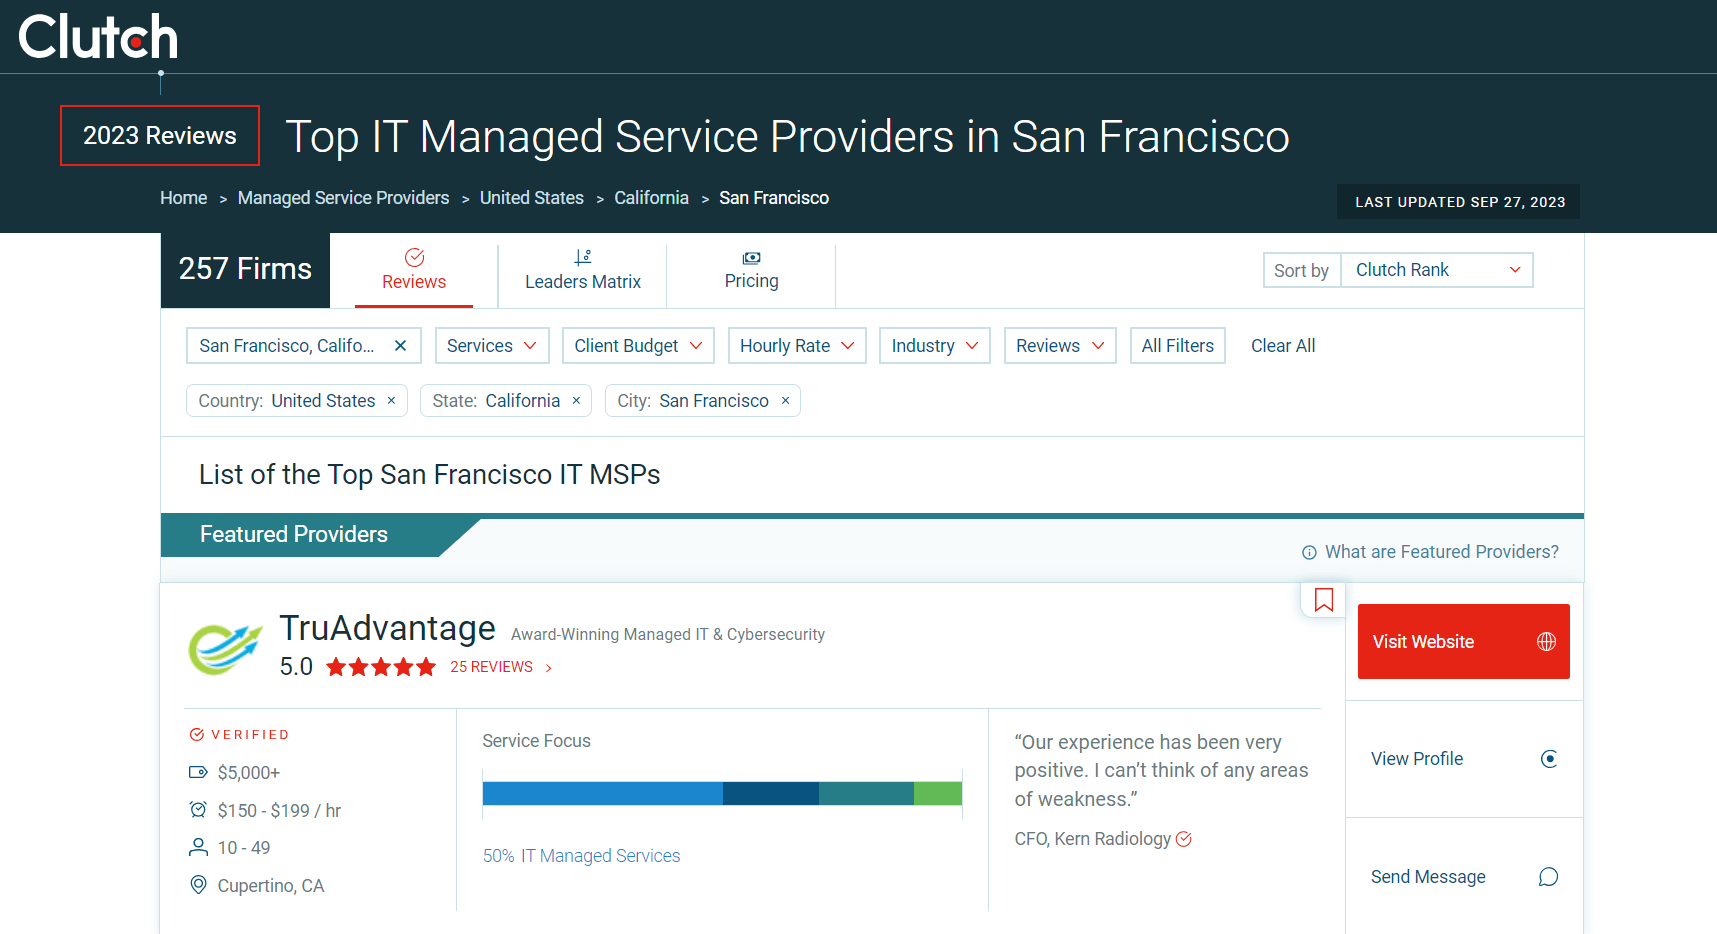Click the $5,000+ budget tag icon
This screenshot has width=1717, height=934.
(198, 773)
